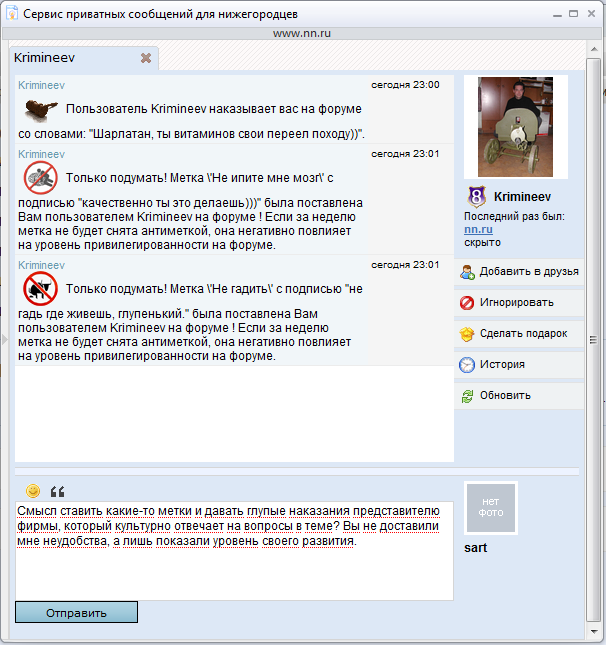Click the add friend person icon
606x645 pixels.
coord(467,271)
